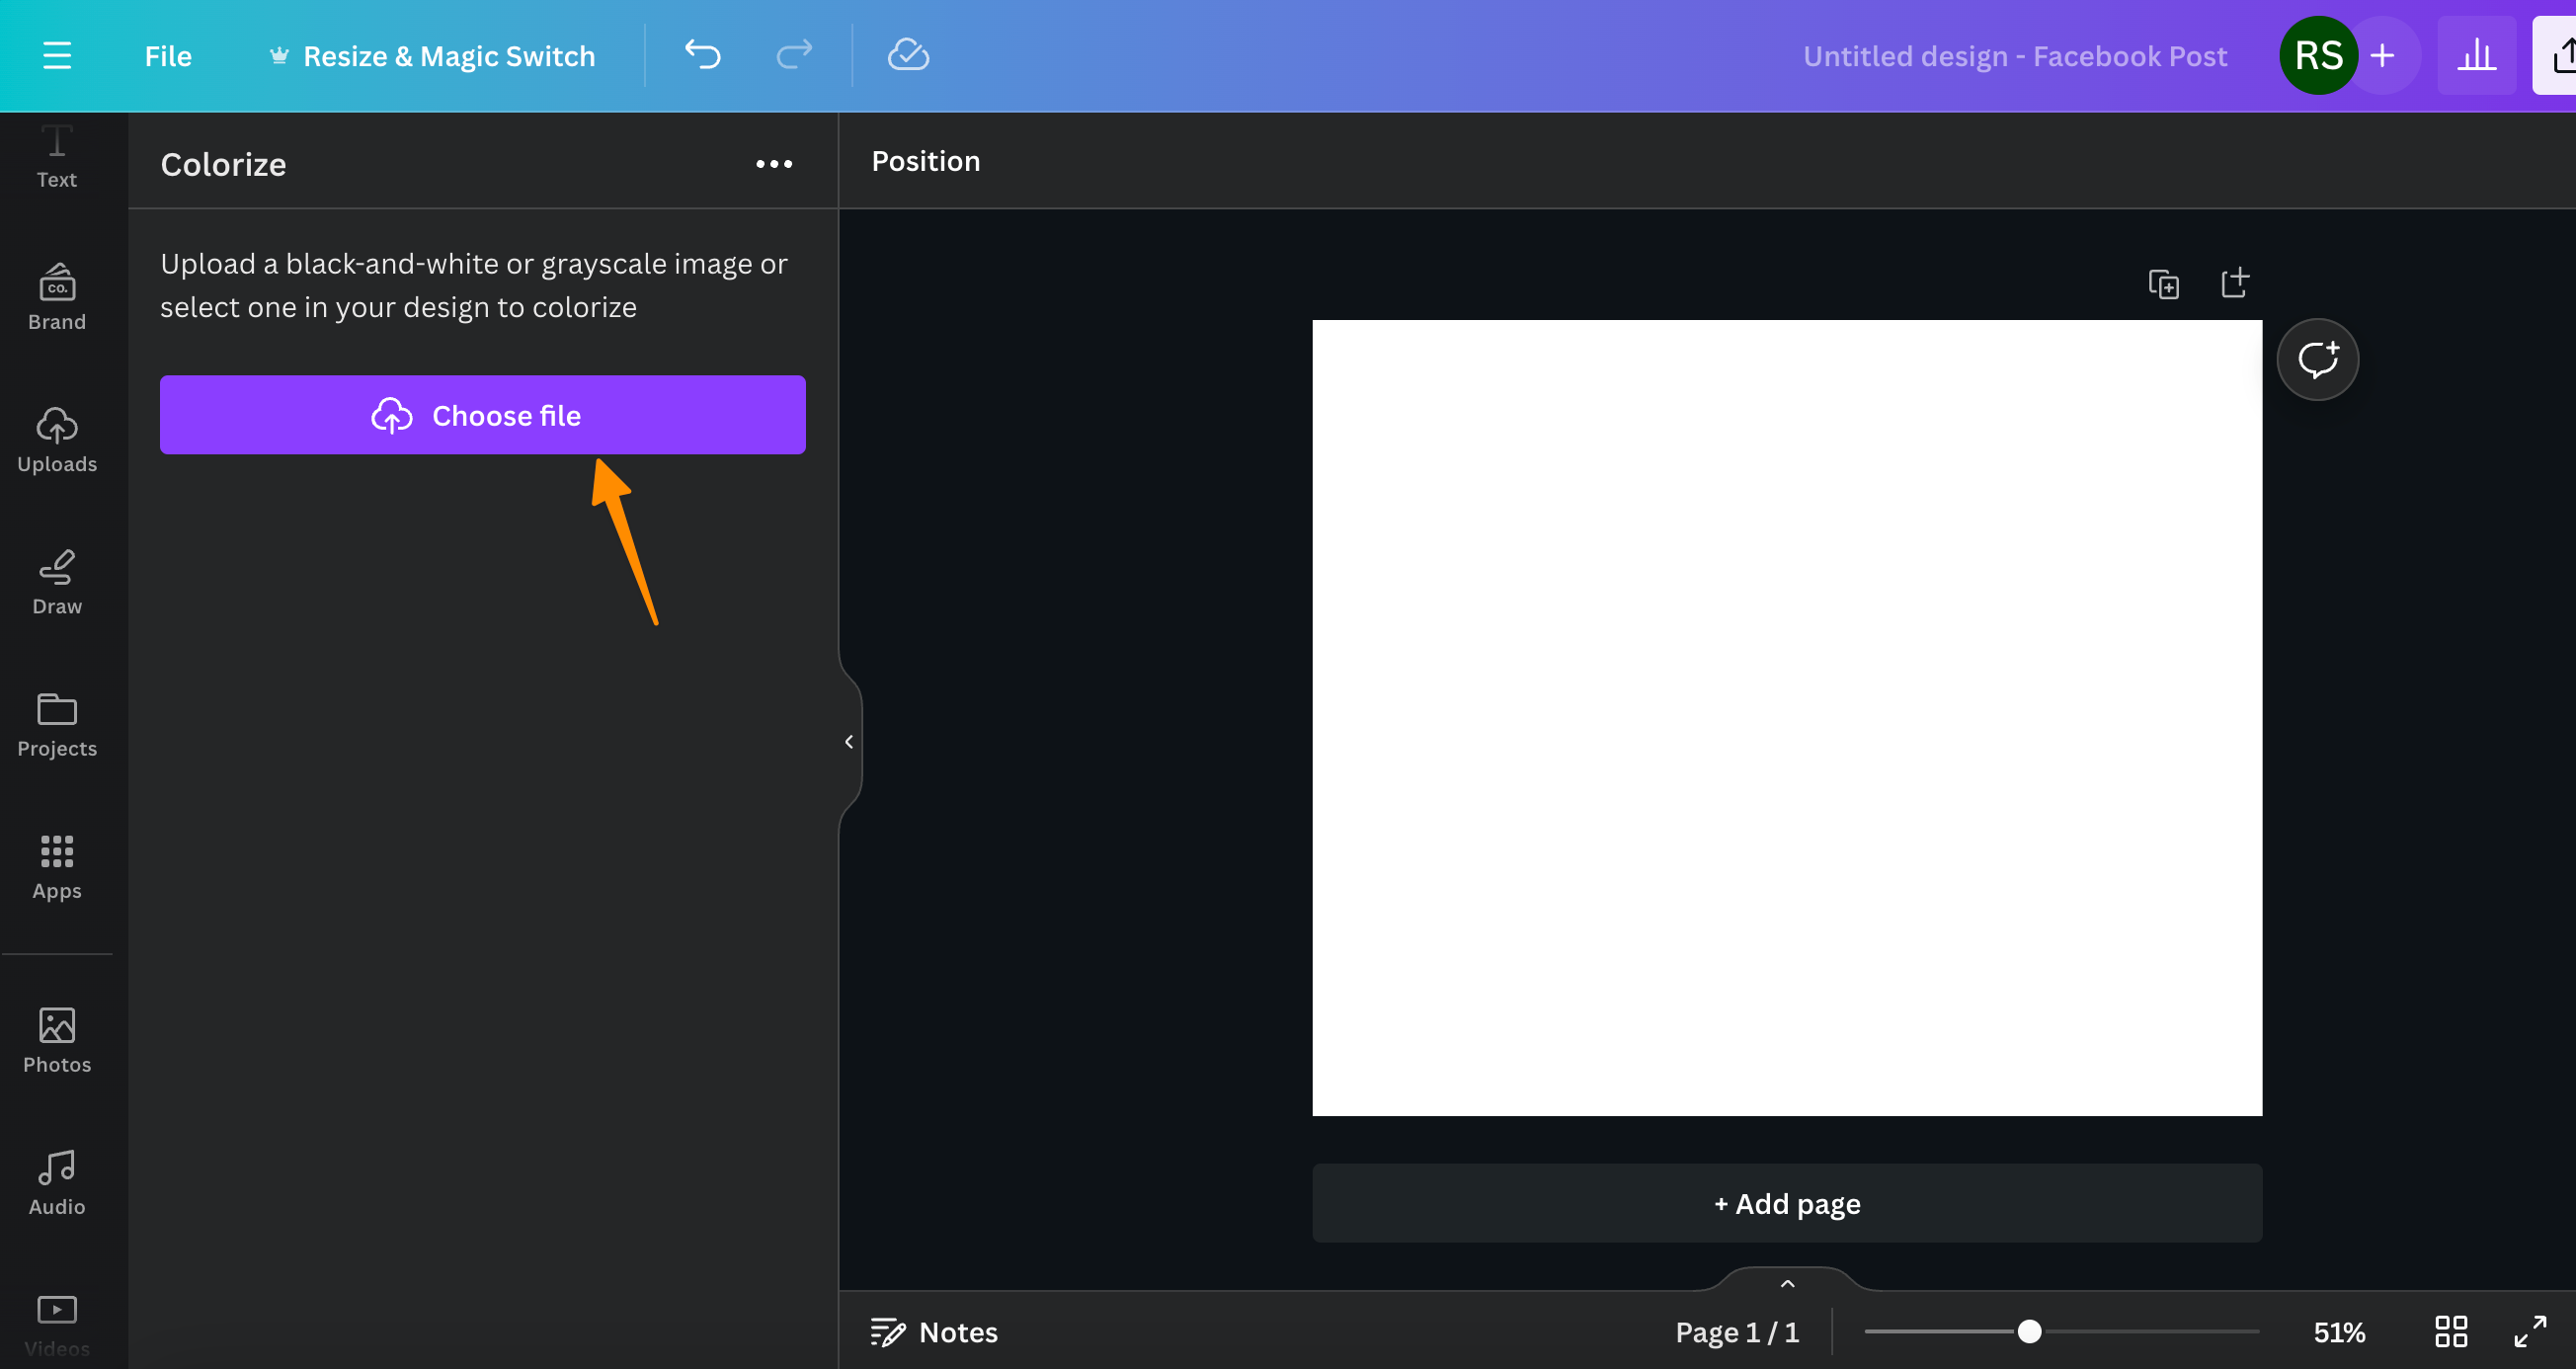2576x1369 pixels.
Task: Click the cloud save status icon
Action: (x=908, y=54)
